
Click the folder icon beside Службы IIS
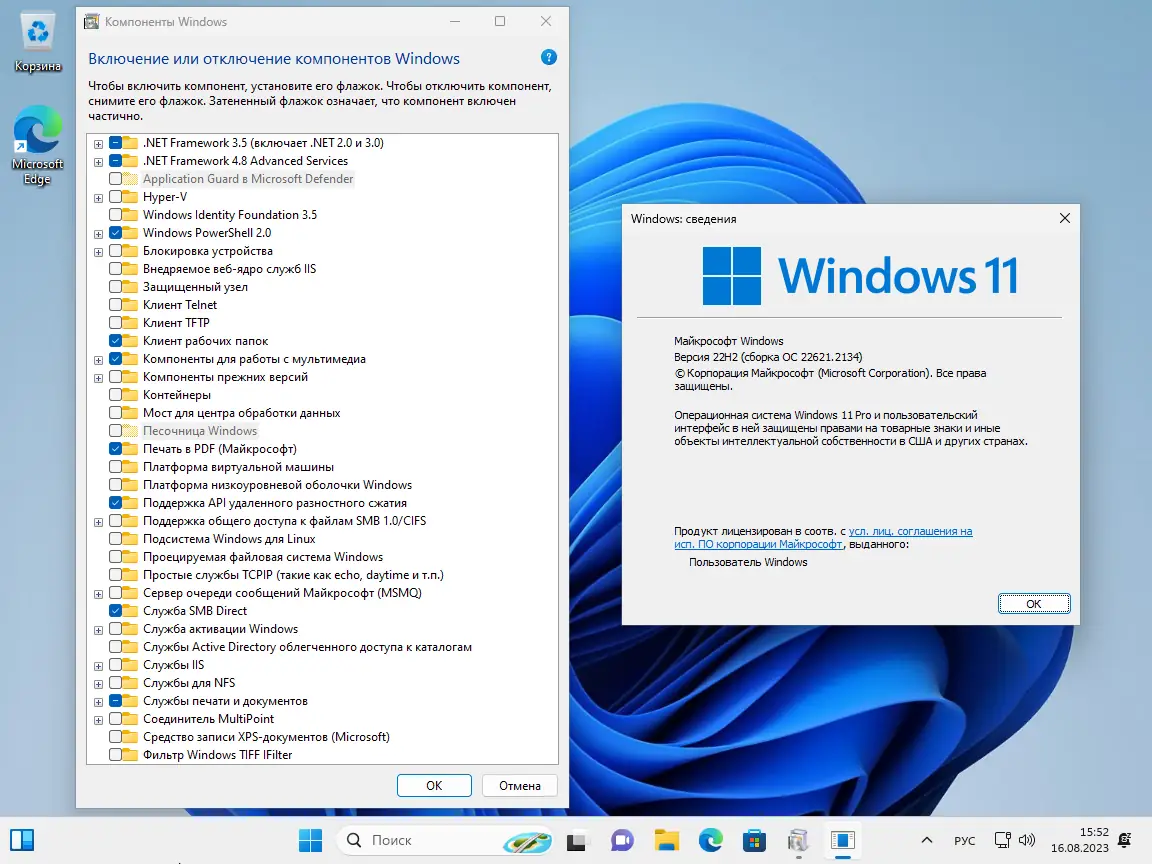tap(130, 665)
